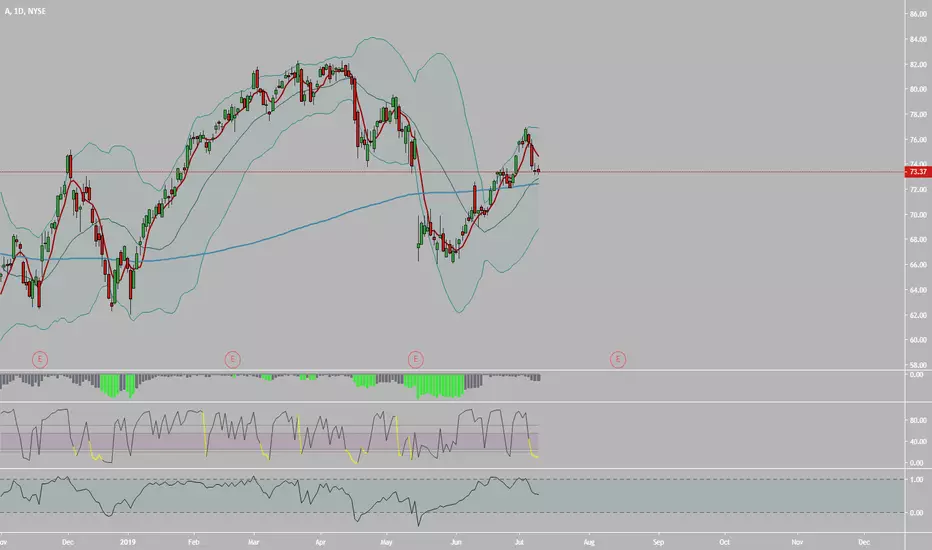Click the 86.00 price axis label
This screenshot has height=550, width=932.
click(918, 14)
